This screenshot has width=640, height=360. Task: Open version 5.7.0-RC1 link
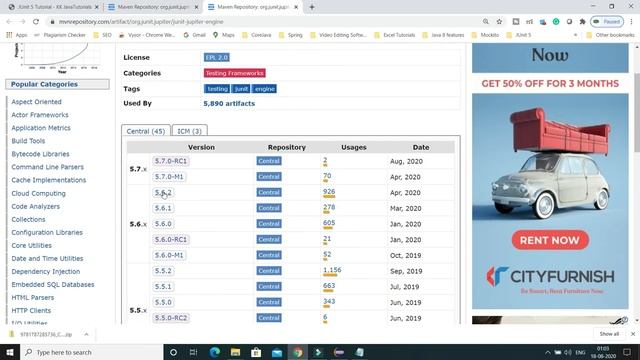pos(171,161)
